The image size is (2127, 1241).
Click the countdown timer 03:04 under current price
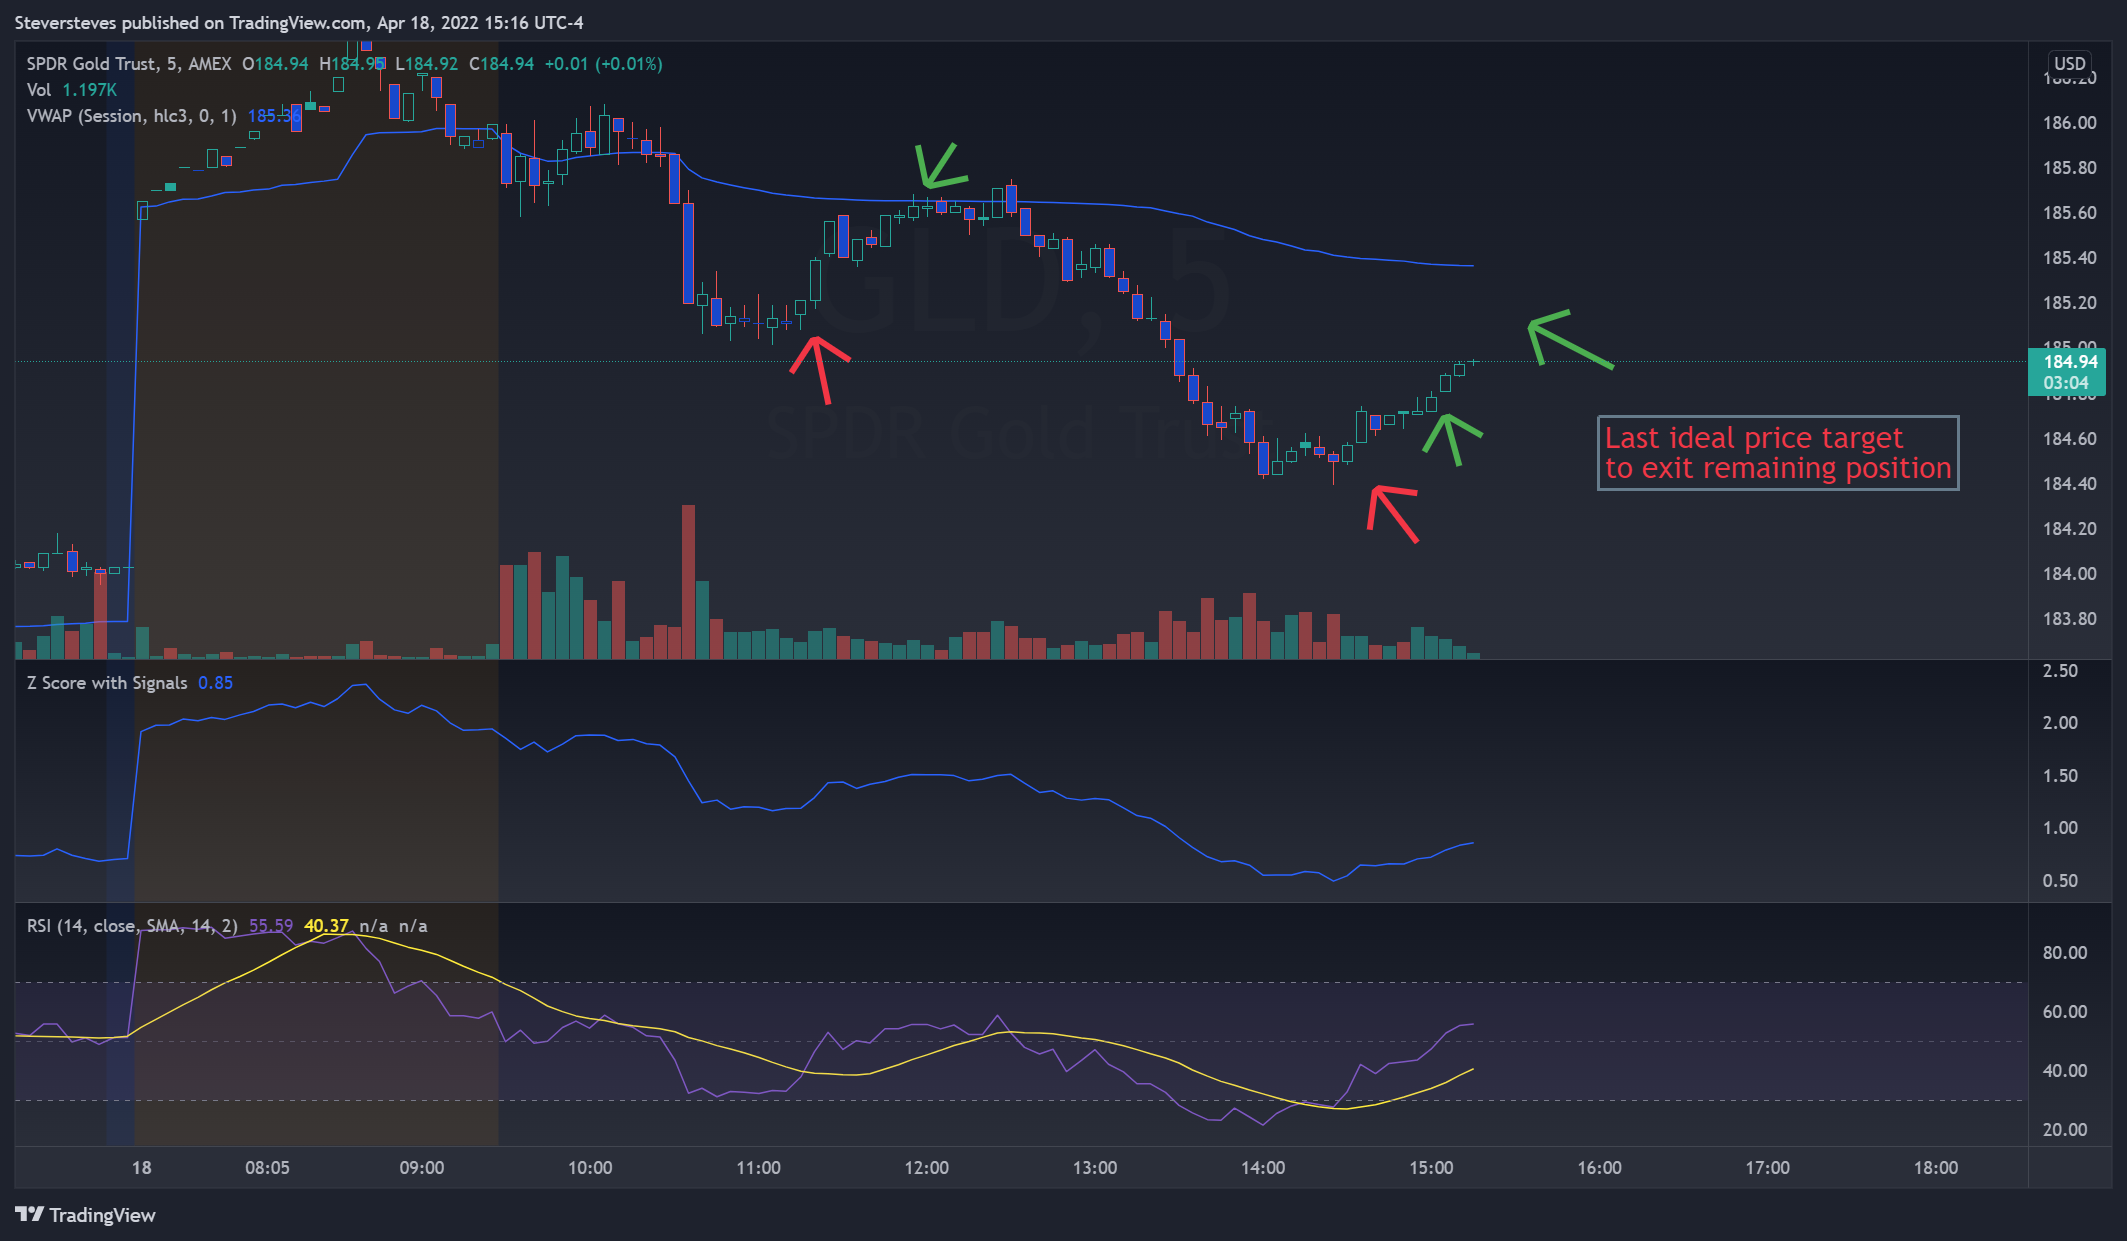pyautogui.click(x=2066, y=383)
